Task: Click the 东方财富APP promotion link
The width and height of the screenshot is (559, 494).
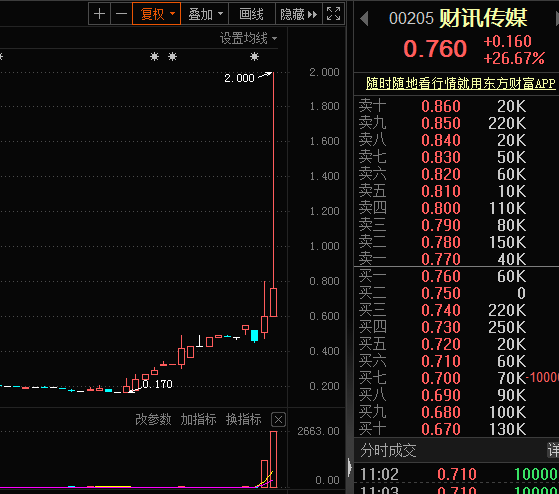Action: pyautogui.click(x=461, y=83)
